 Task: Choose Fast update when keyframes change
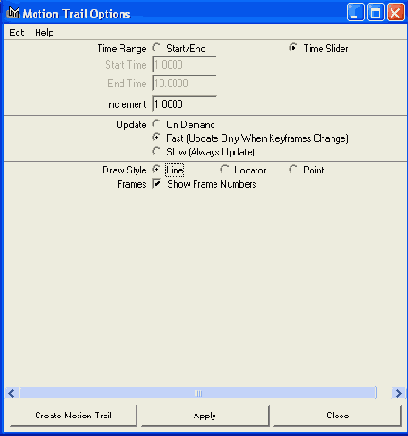click(157, 137)
